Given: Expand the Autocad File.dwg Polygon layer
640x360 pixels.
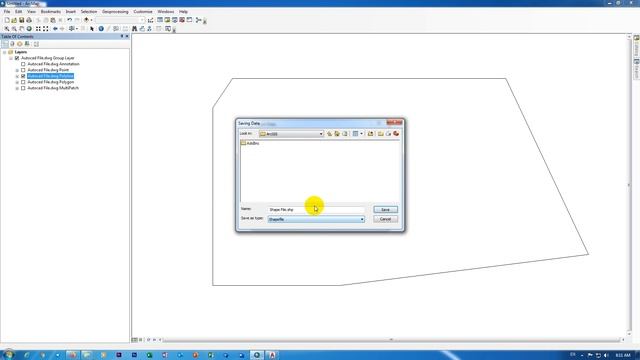Looking at the screenshot, I should point(17,82).
